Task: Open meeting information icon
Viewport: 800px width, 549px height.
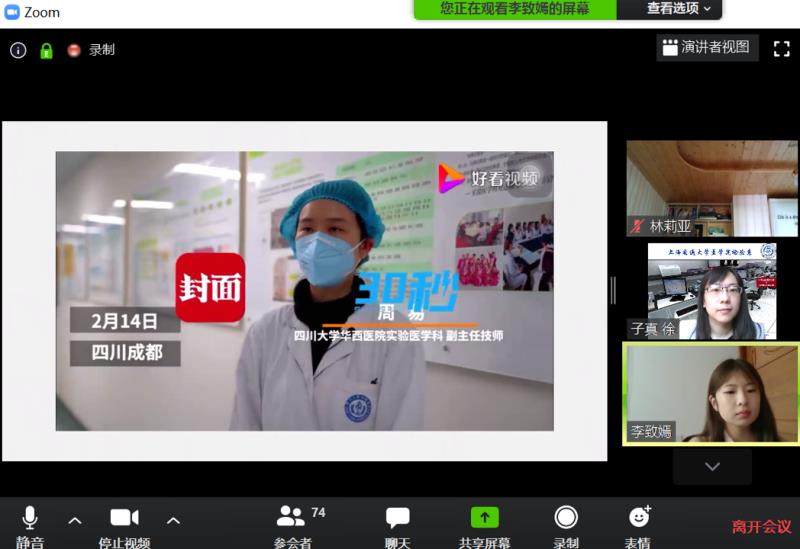Action: [x=18, y=50]
